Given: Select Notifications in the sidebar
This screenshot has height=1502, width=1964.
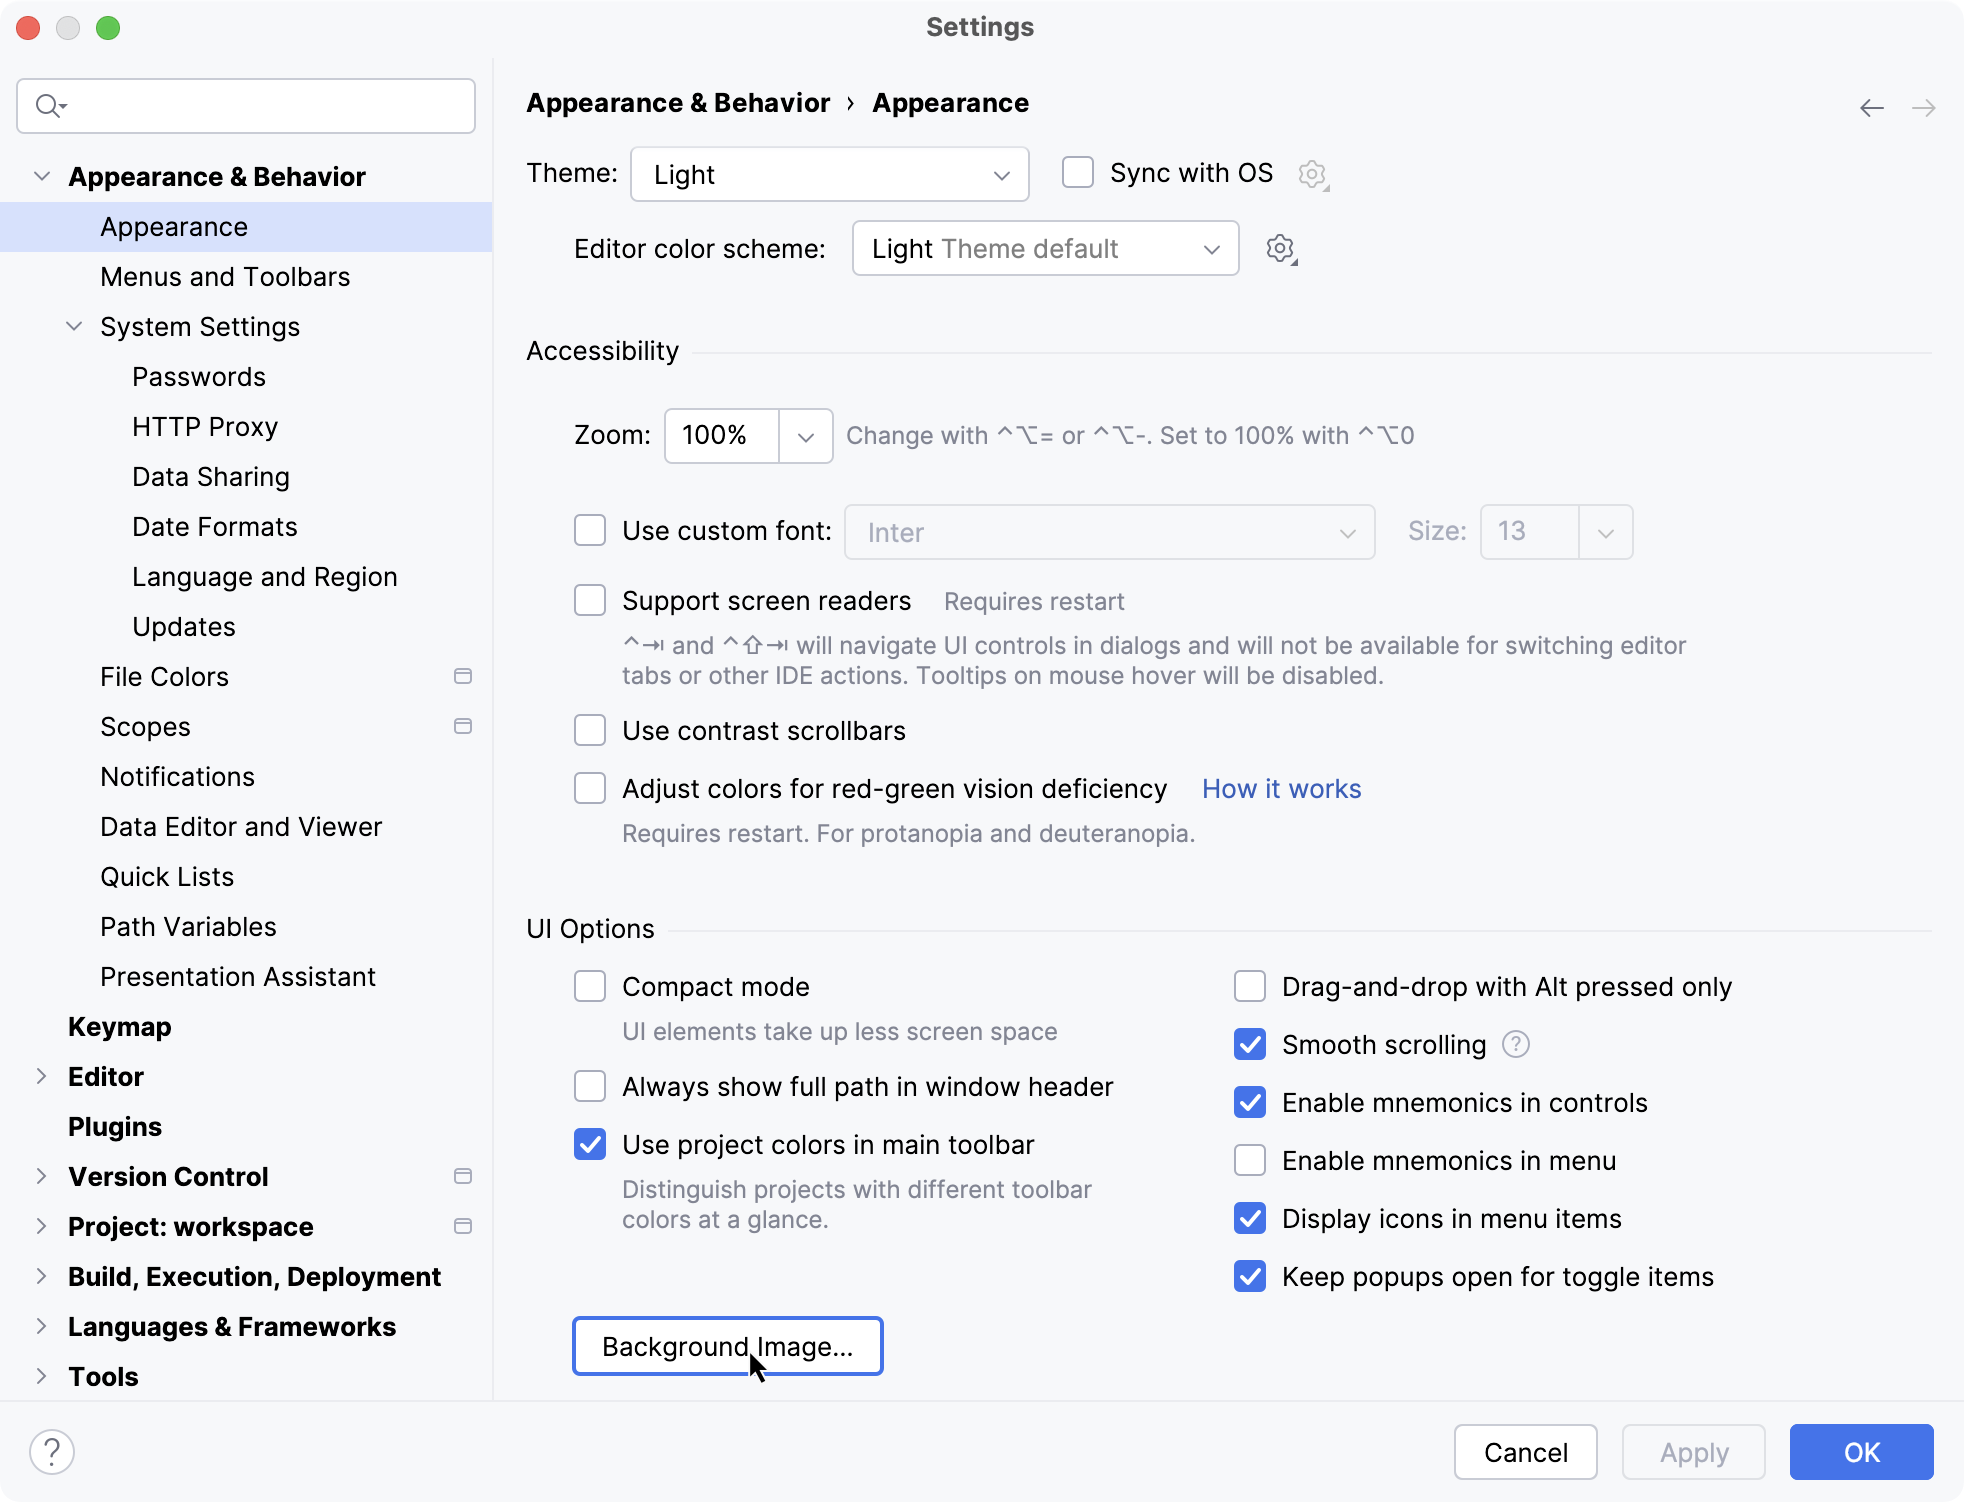Looking at the screenshot, I should (x=177, y=777).
